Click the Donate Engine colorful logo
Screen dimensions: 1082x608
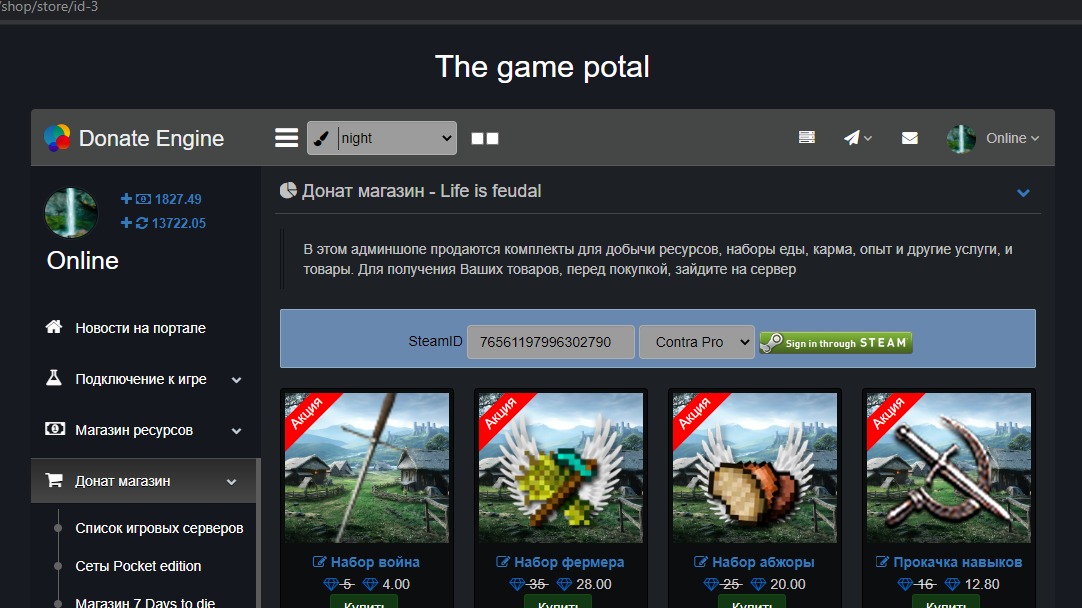(57, 138)
